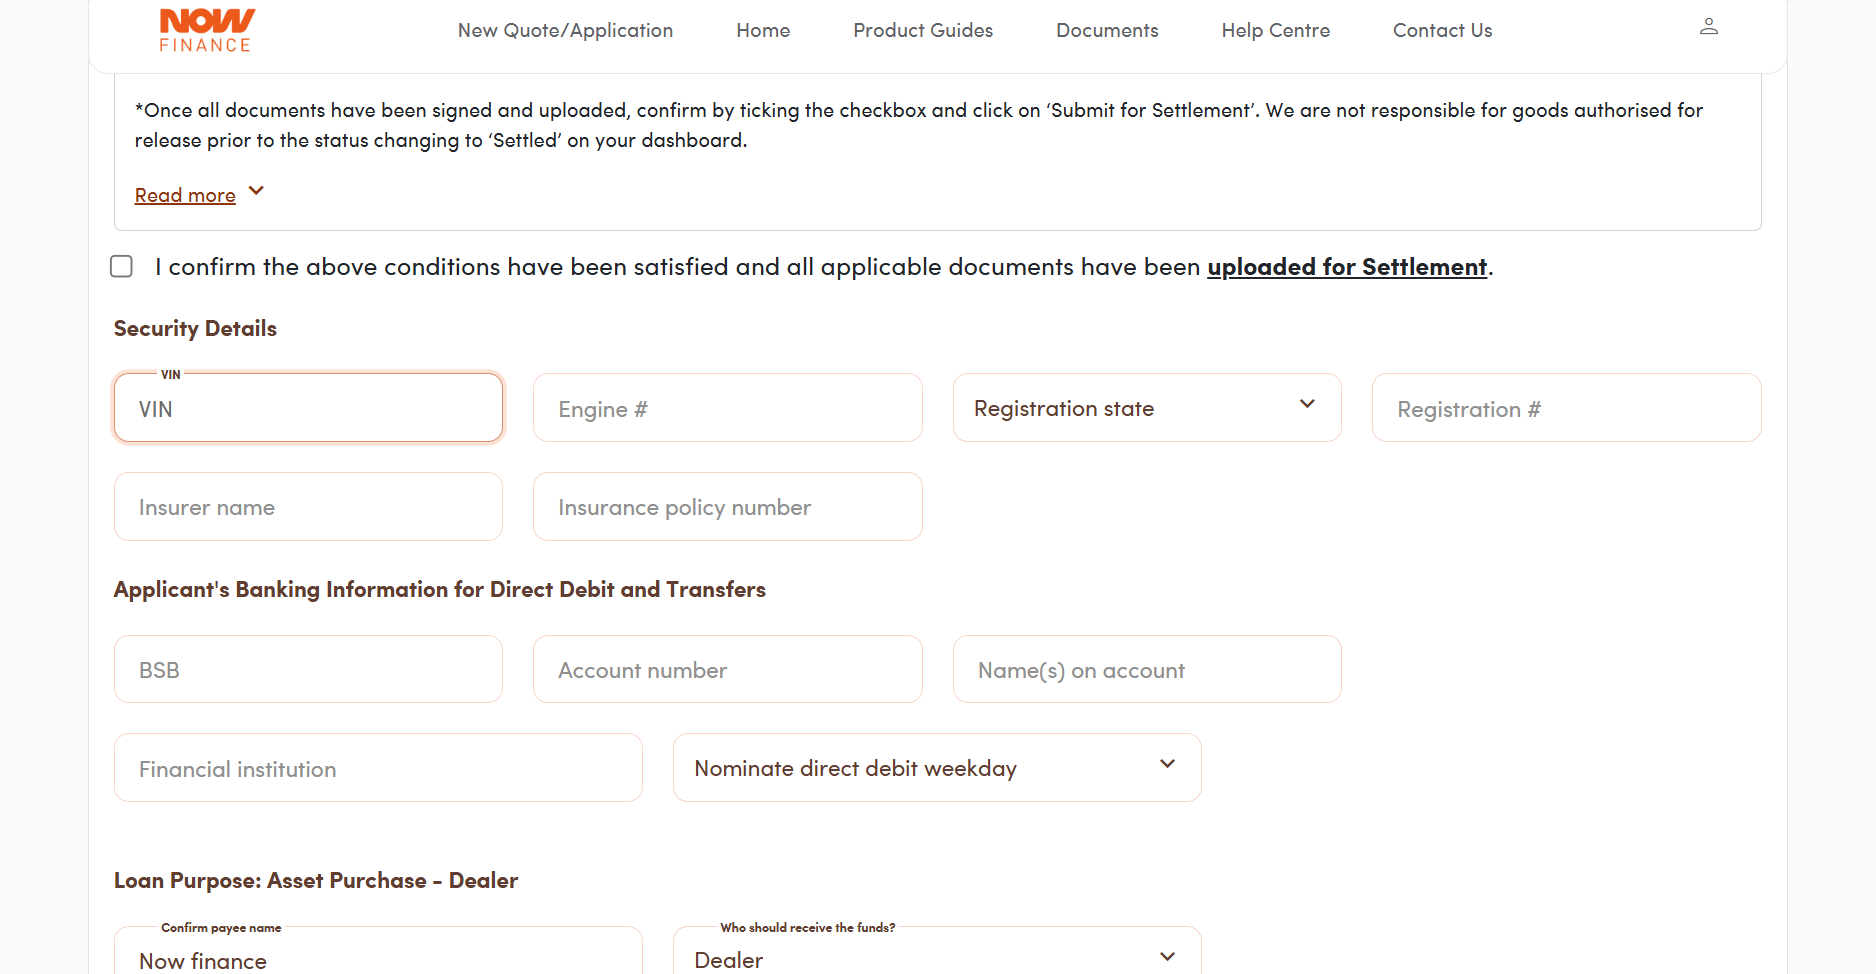Select the Registration # text field

pos(1565,408)
